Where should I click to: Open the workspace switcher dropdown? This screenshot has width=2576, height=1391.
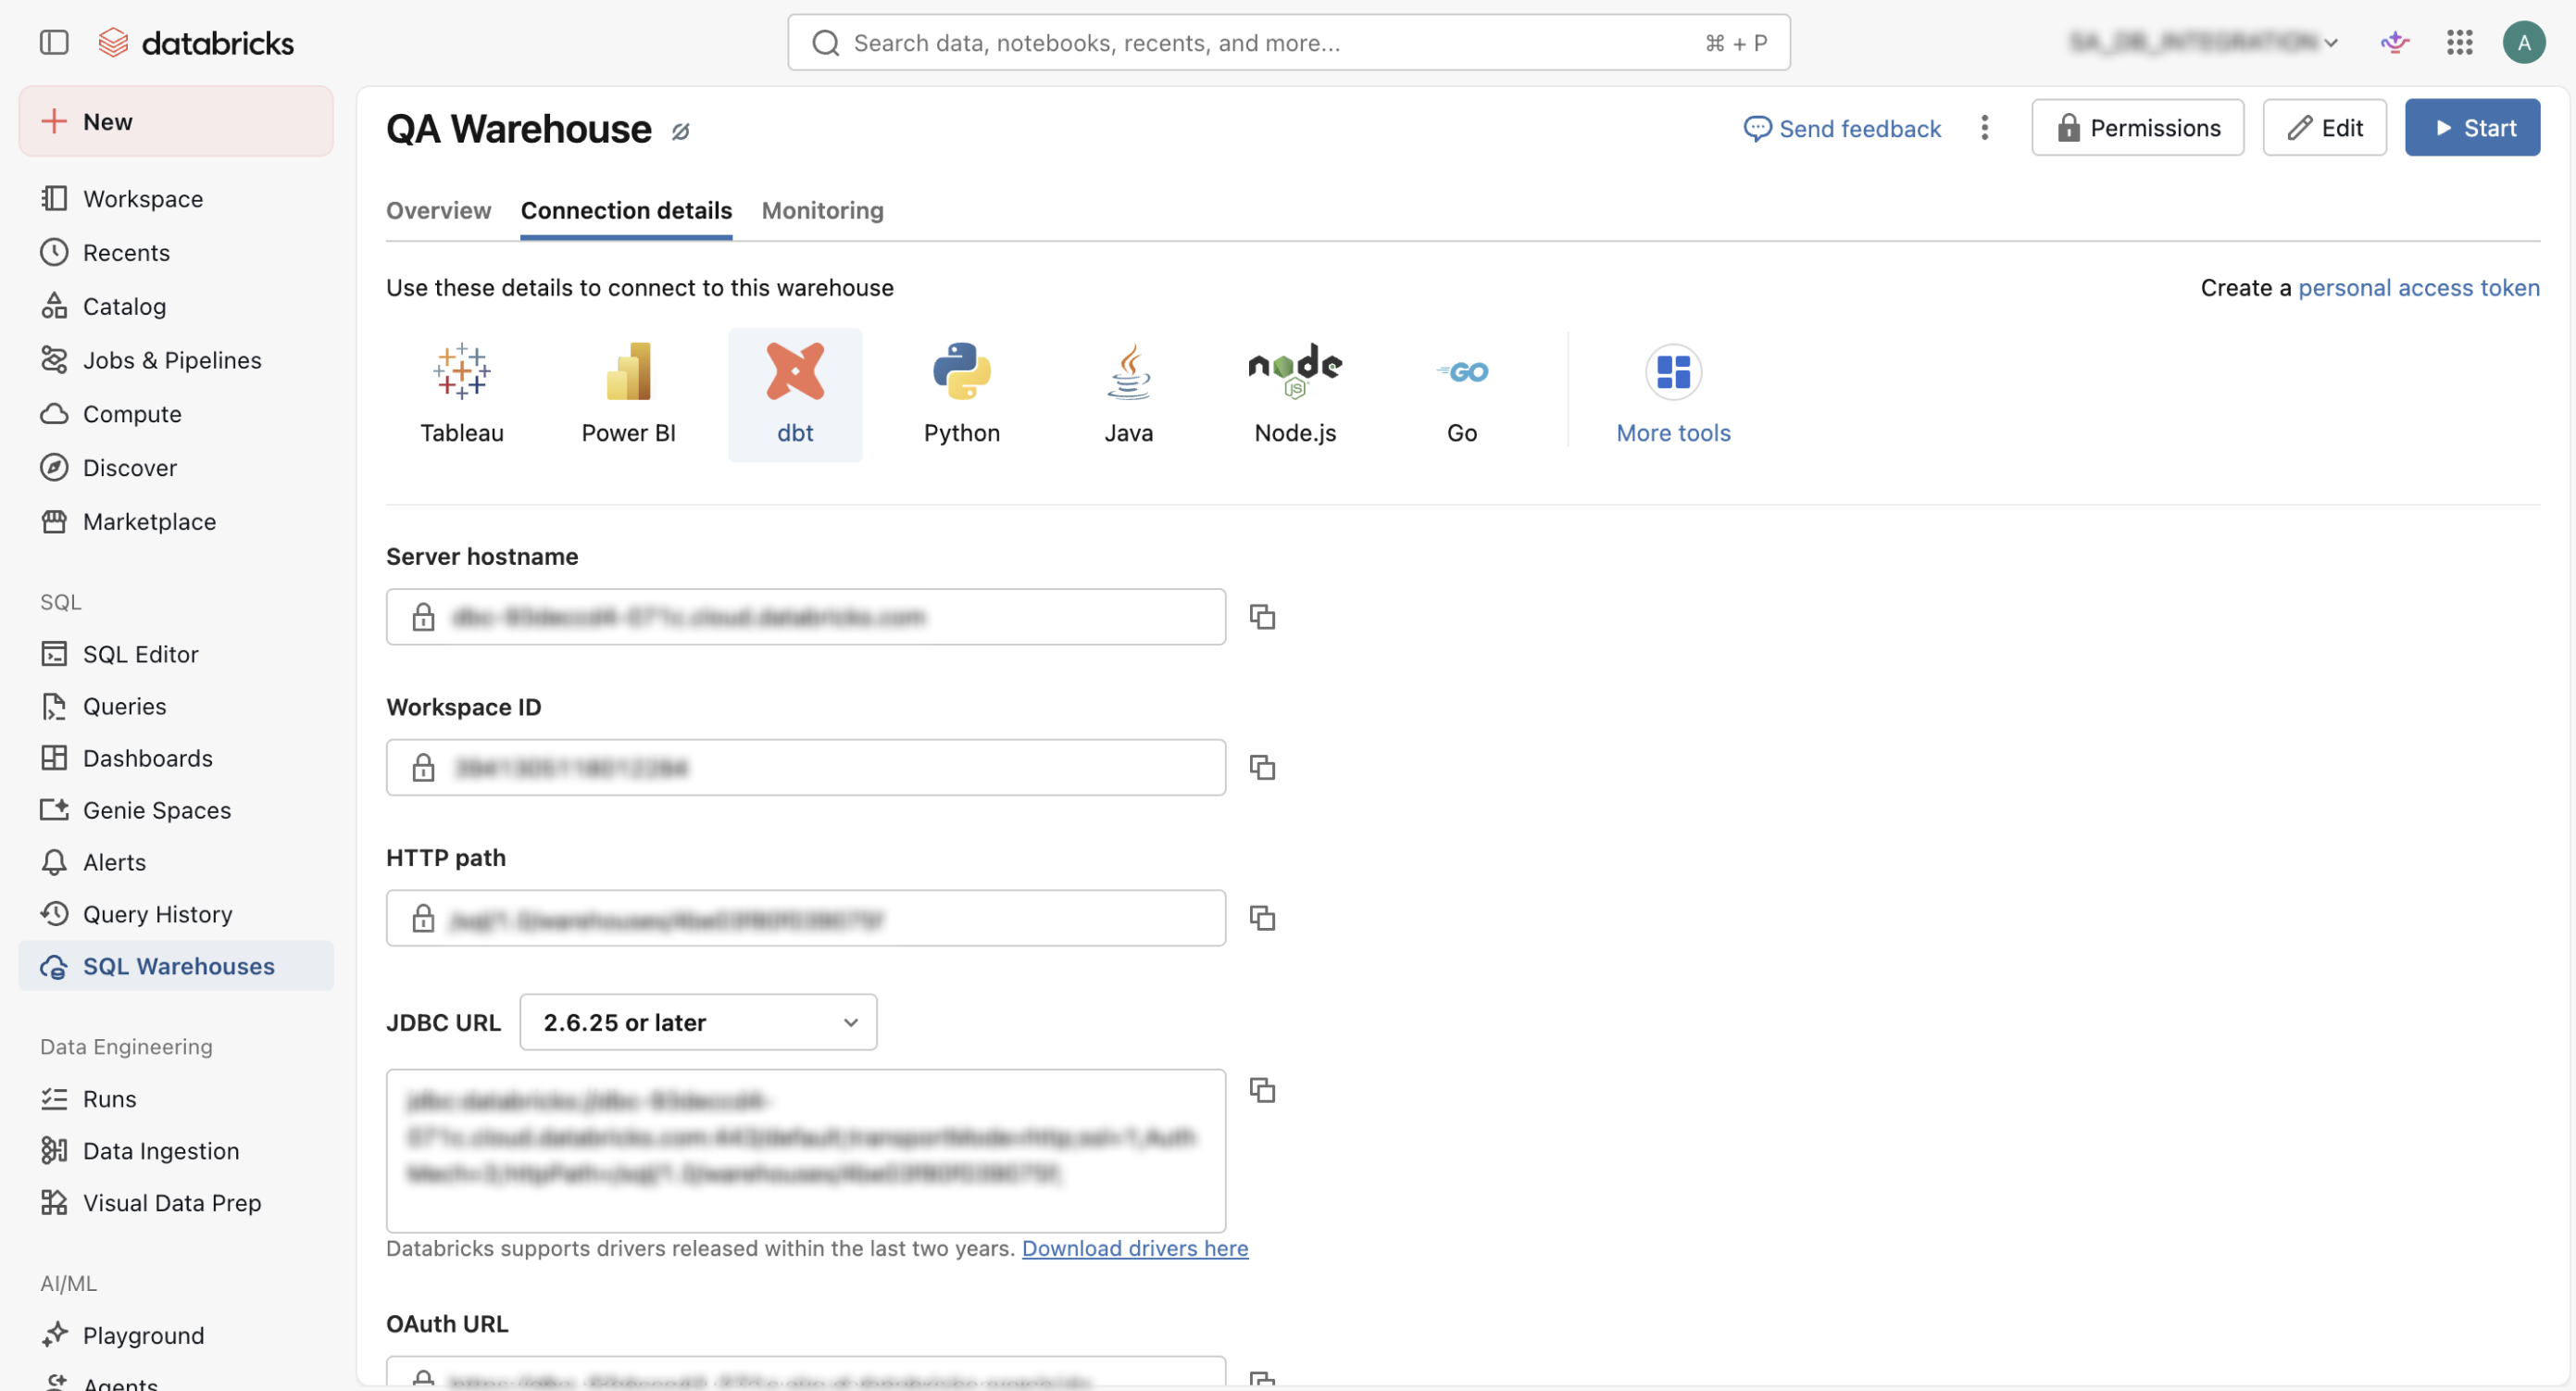point(2203,42)
